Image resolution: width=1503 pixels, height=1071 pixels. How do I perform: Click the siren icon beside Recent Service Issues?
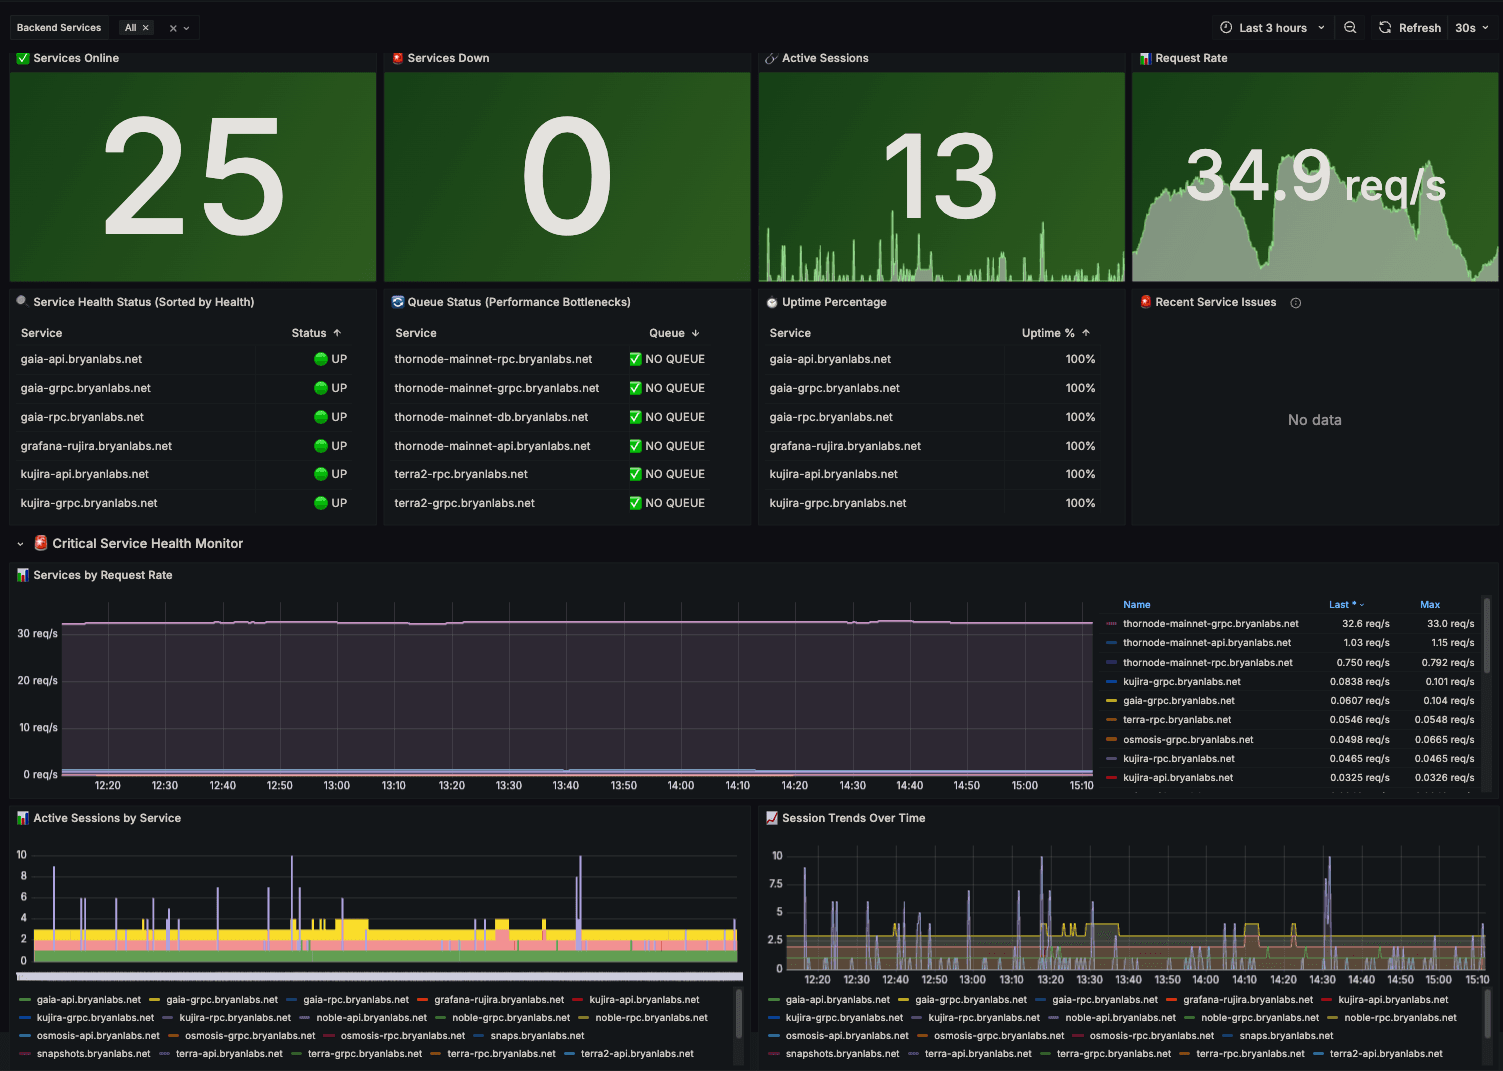pyautogui.click(x=1146, y=301)
